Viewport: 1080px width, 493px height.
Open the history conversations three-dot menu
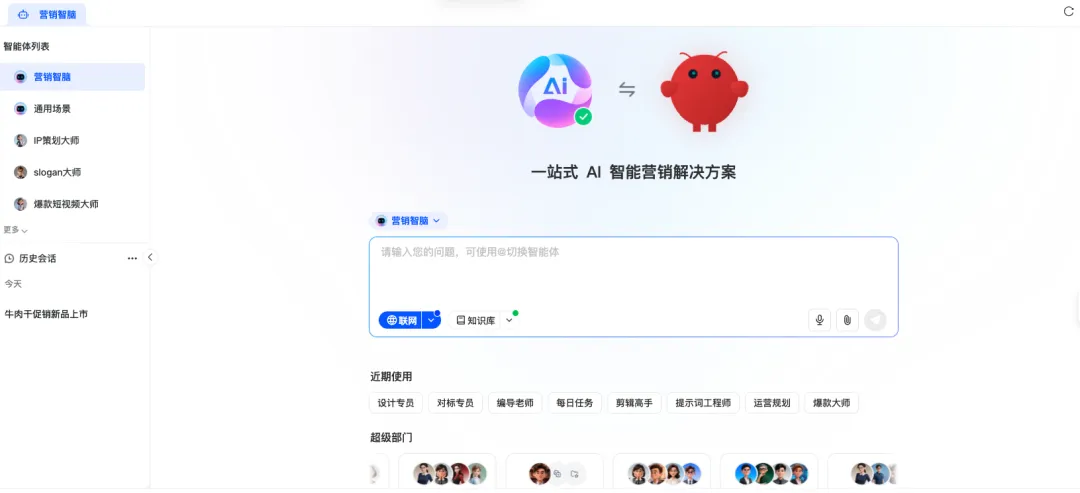click(132, 258)
